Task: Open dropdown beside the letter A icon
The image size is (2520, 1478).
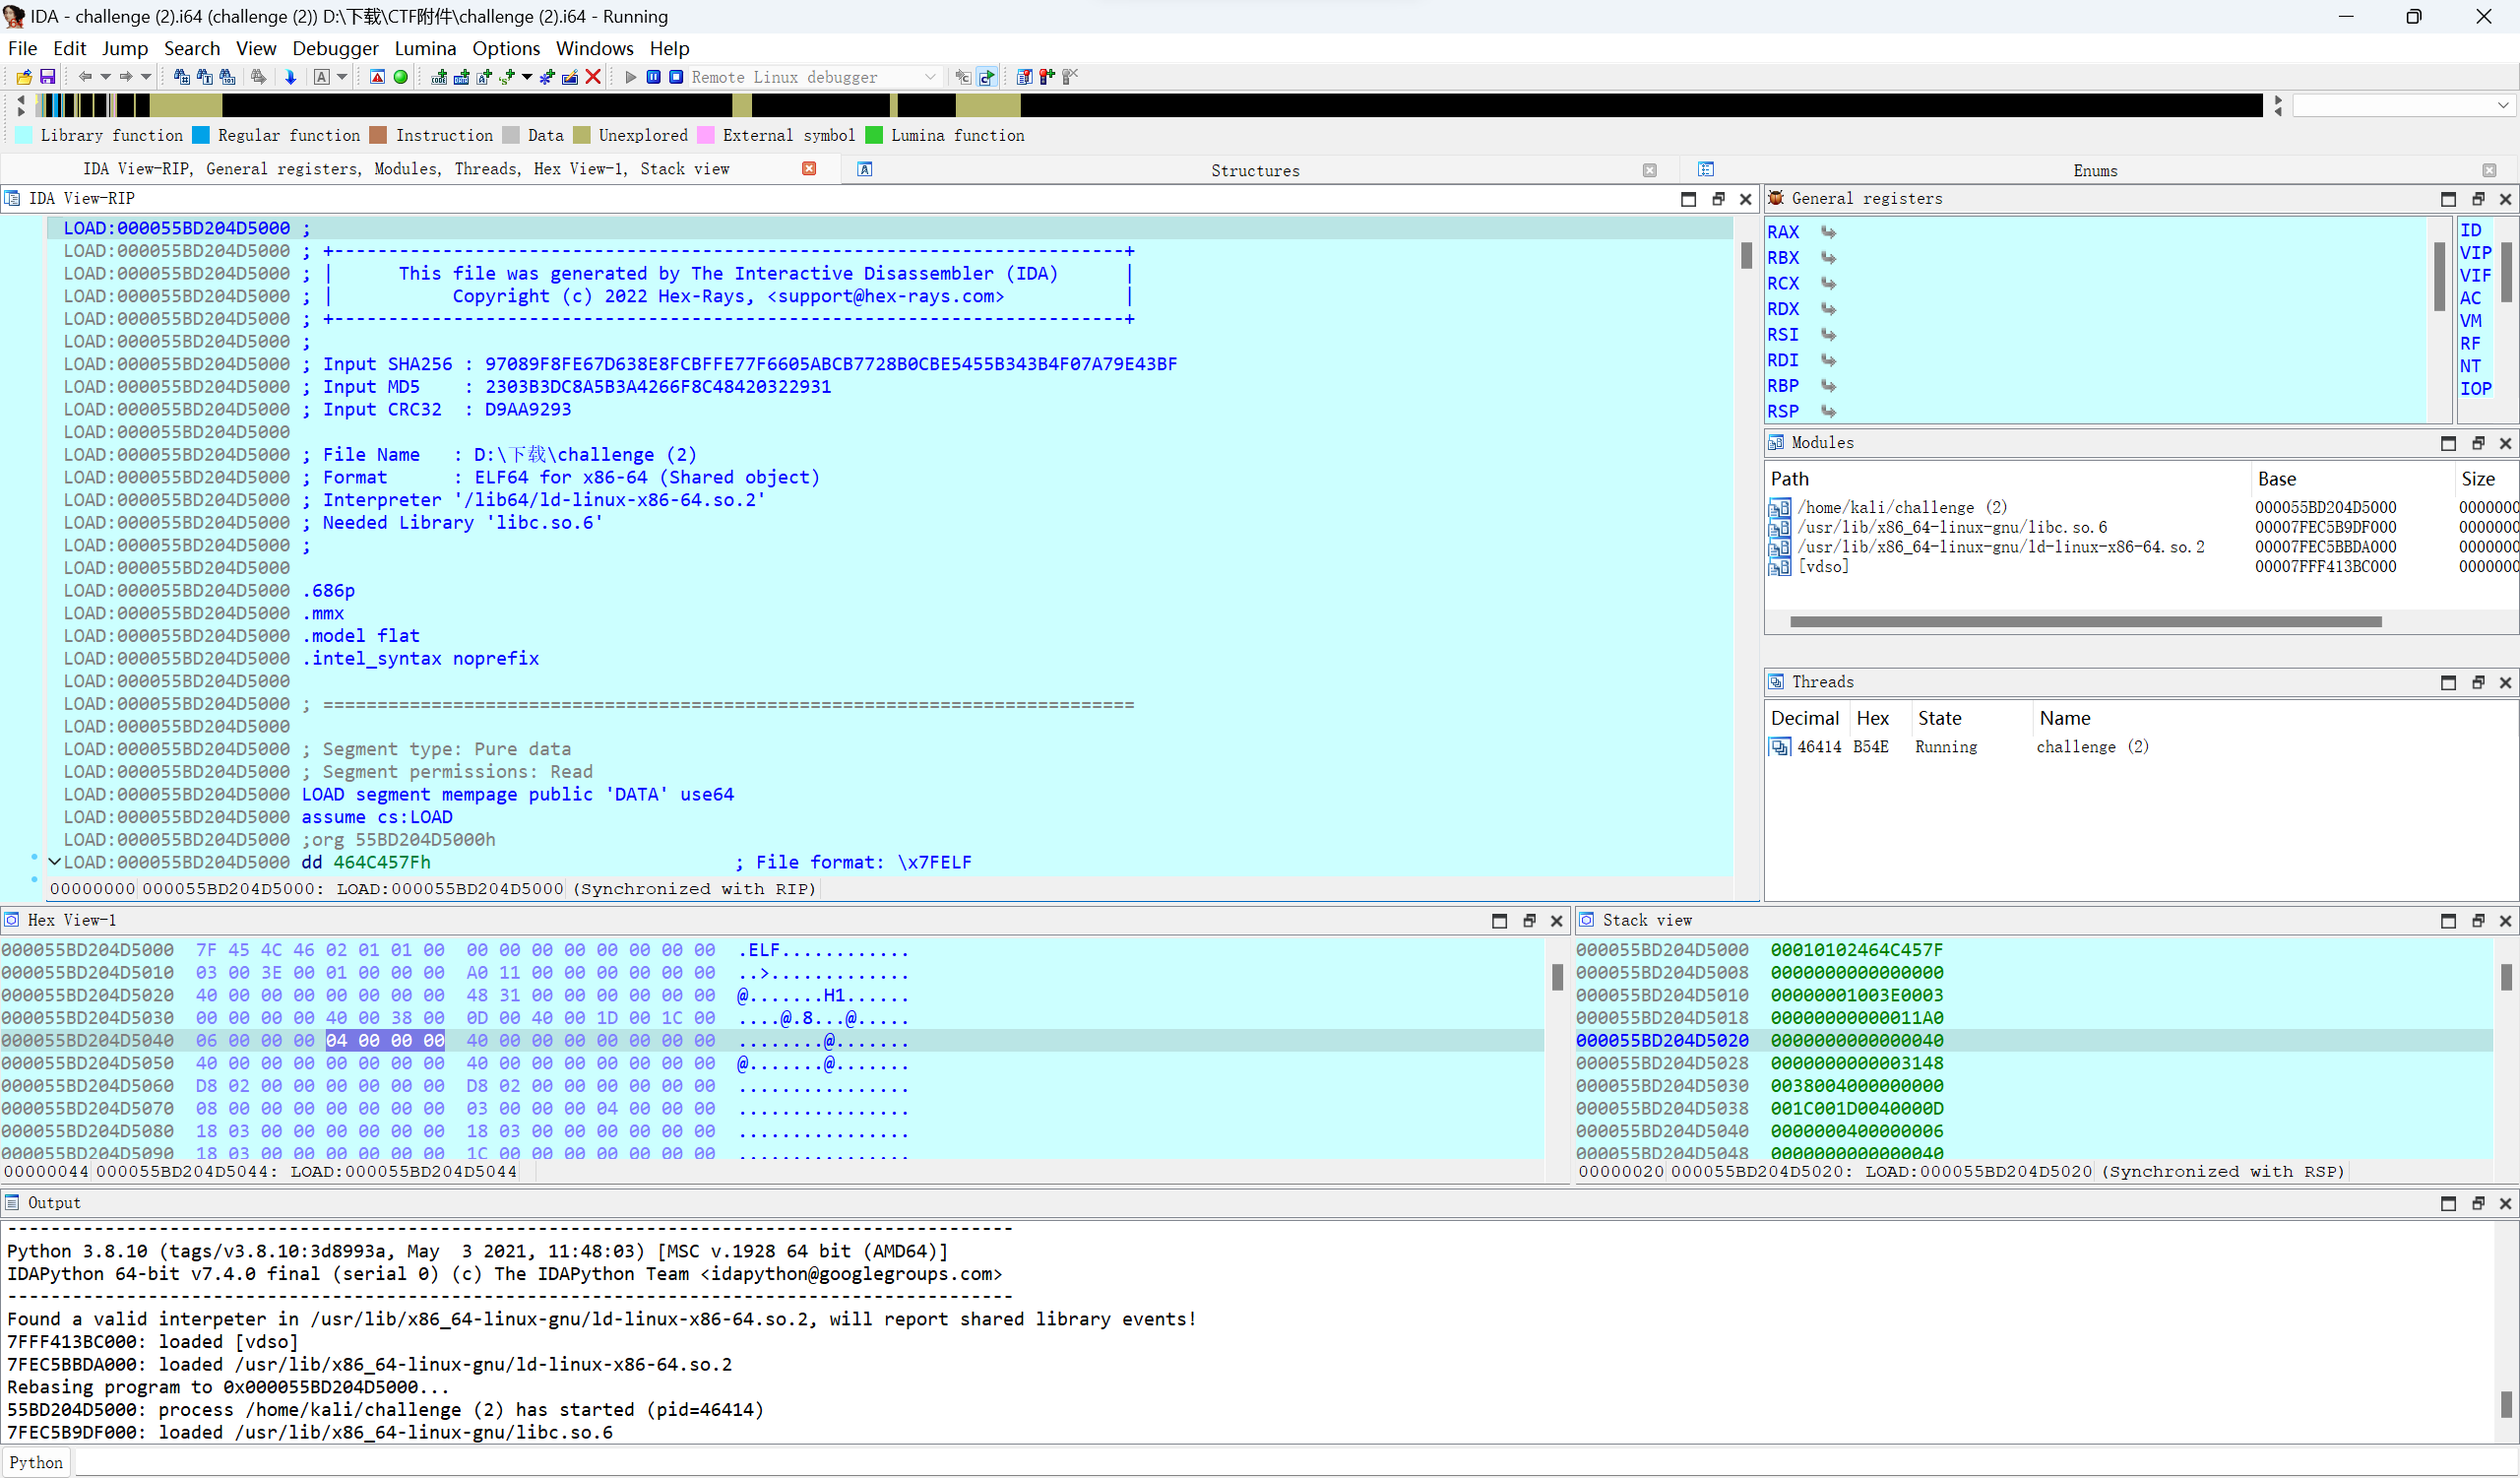Action: (342, 77)
